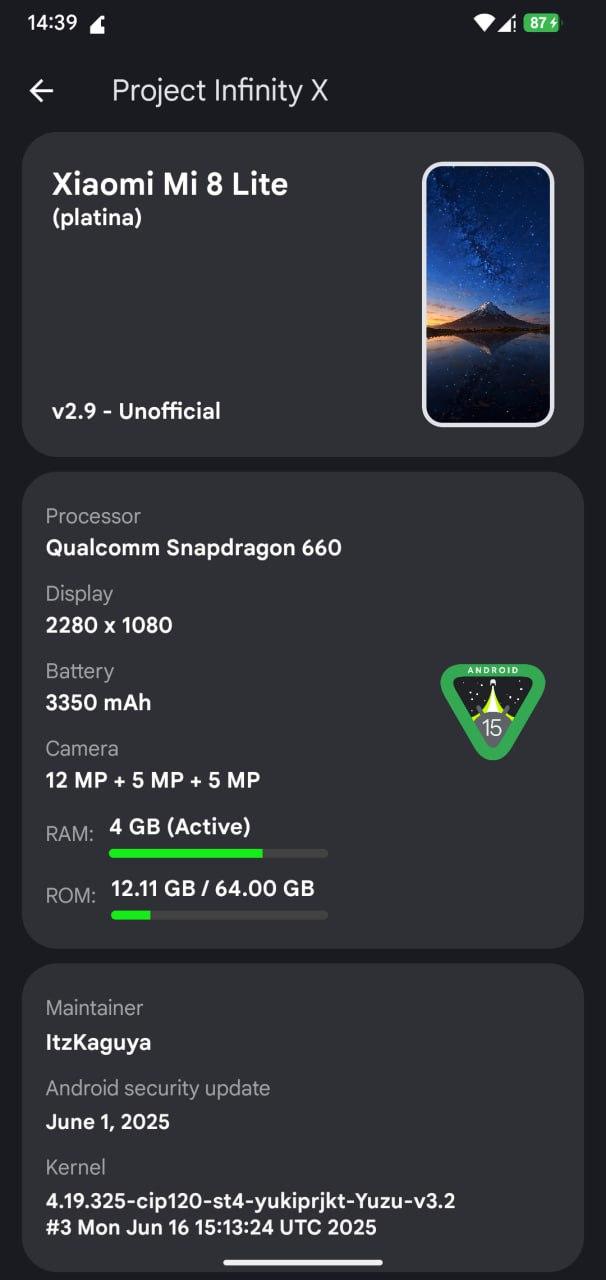
Task: Tap the Project Infinity X title
Action: [x=220, y=91]
